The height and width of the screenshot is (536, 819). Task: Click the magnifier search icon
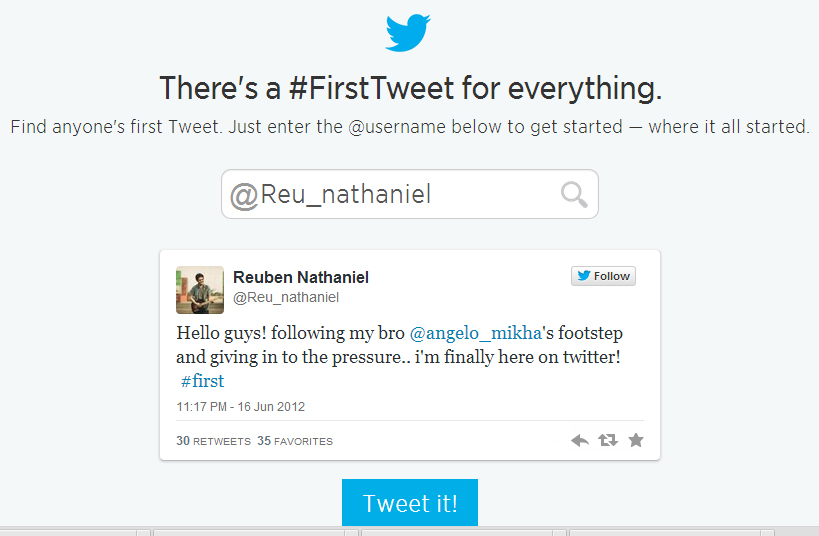(574, 194)
